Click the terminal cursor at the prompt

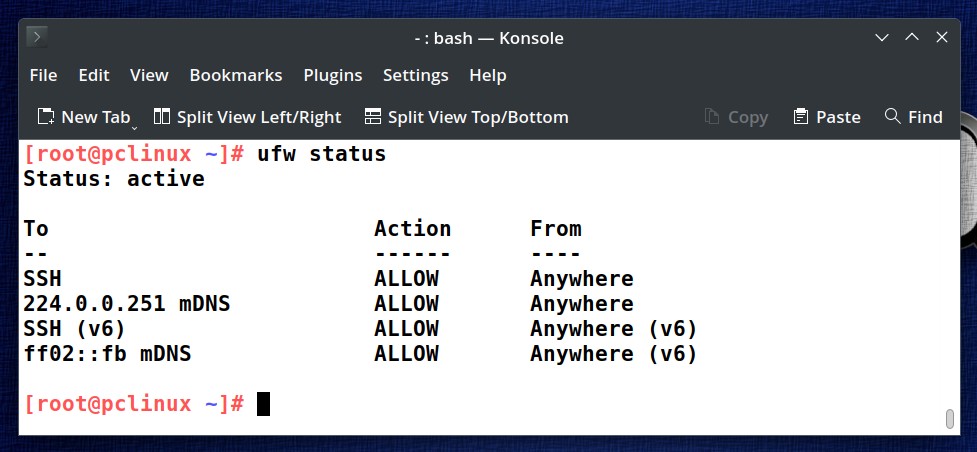tap(263, 404)
